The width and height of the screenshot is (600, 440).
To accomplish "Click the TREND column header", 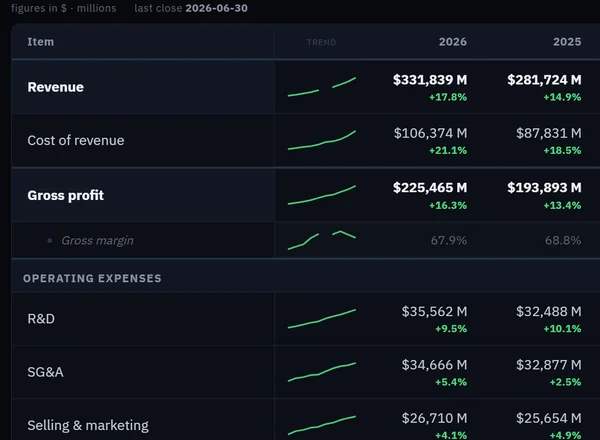I will pos(321,42).
